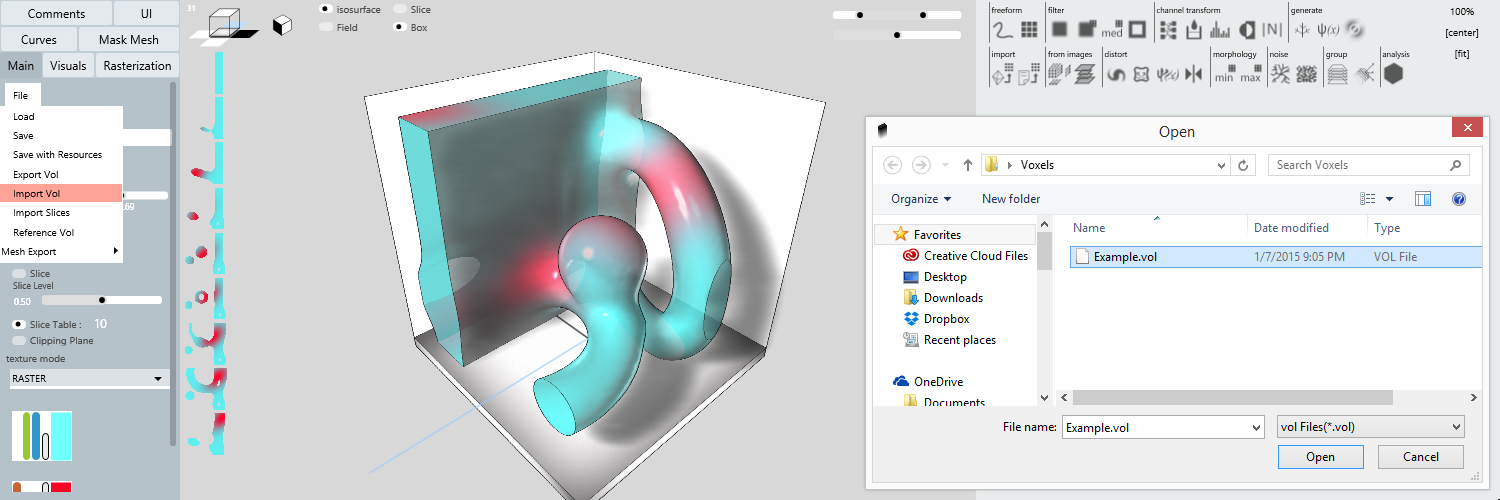
Task: Apply the max morphology operation
Action: 1250,74
